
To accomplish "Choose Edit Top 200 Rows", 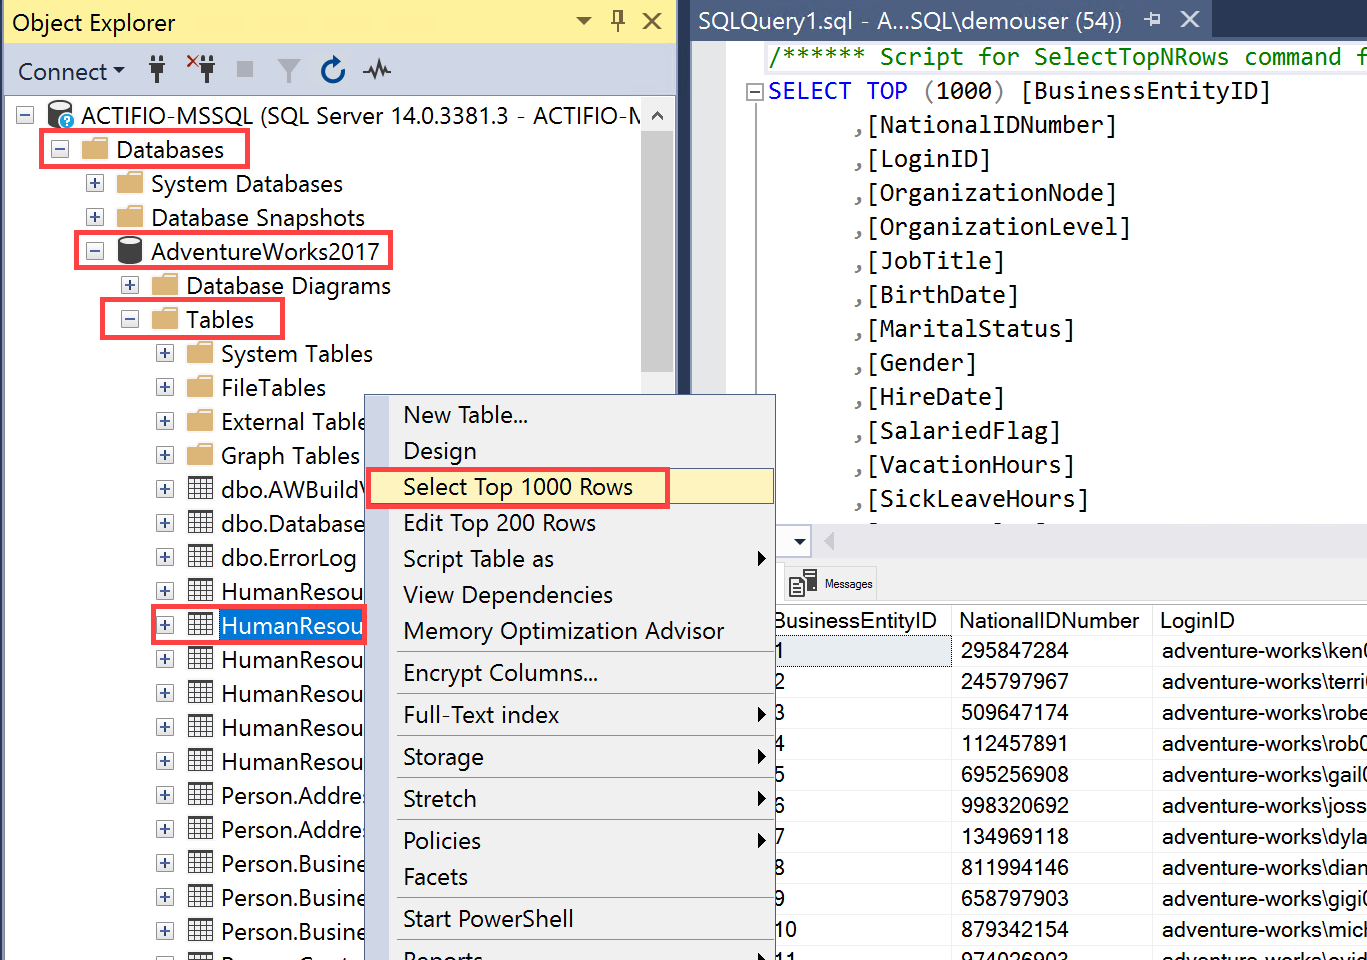I will coord(570,523).
